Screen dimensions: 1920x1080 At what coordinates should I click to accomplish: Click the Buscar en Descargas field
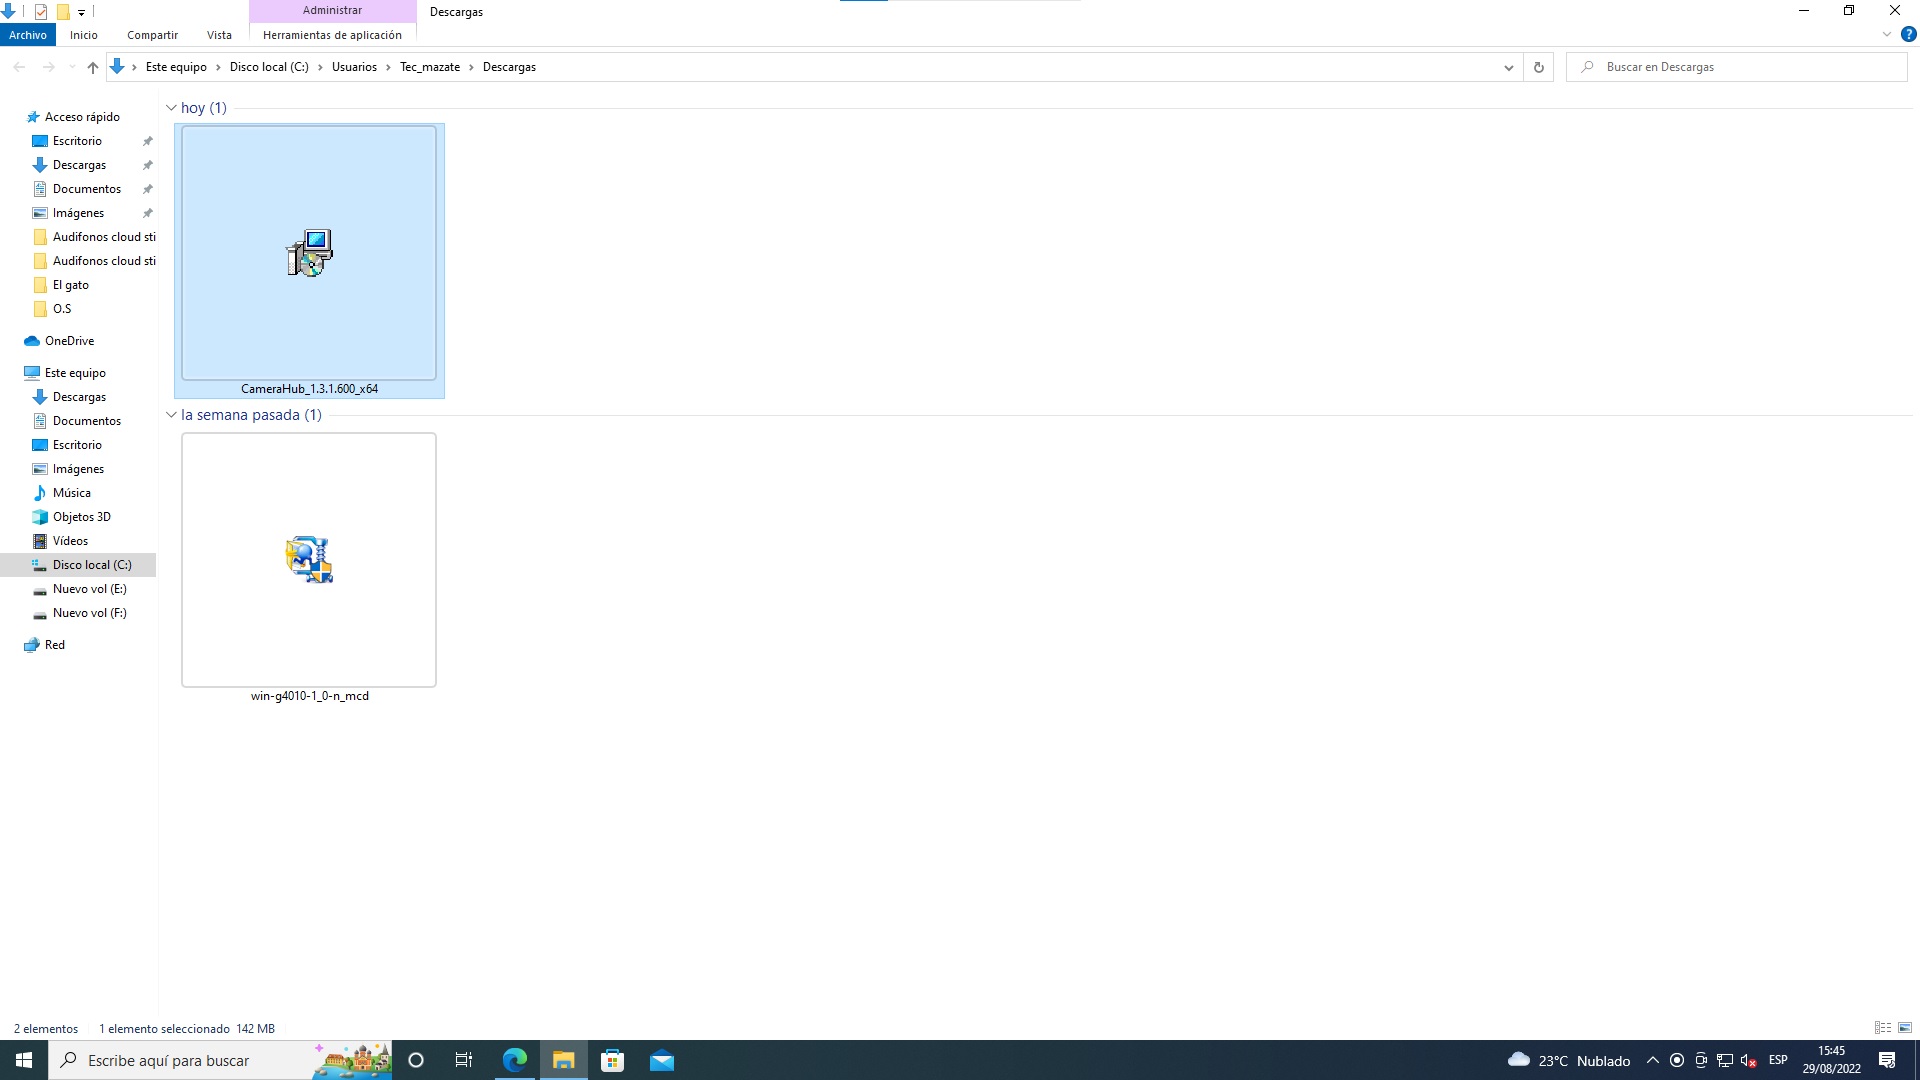pos(1740,67)
